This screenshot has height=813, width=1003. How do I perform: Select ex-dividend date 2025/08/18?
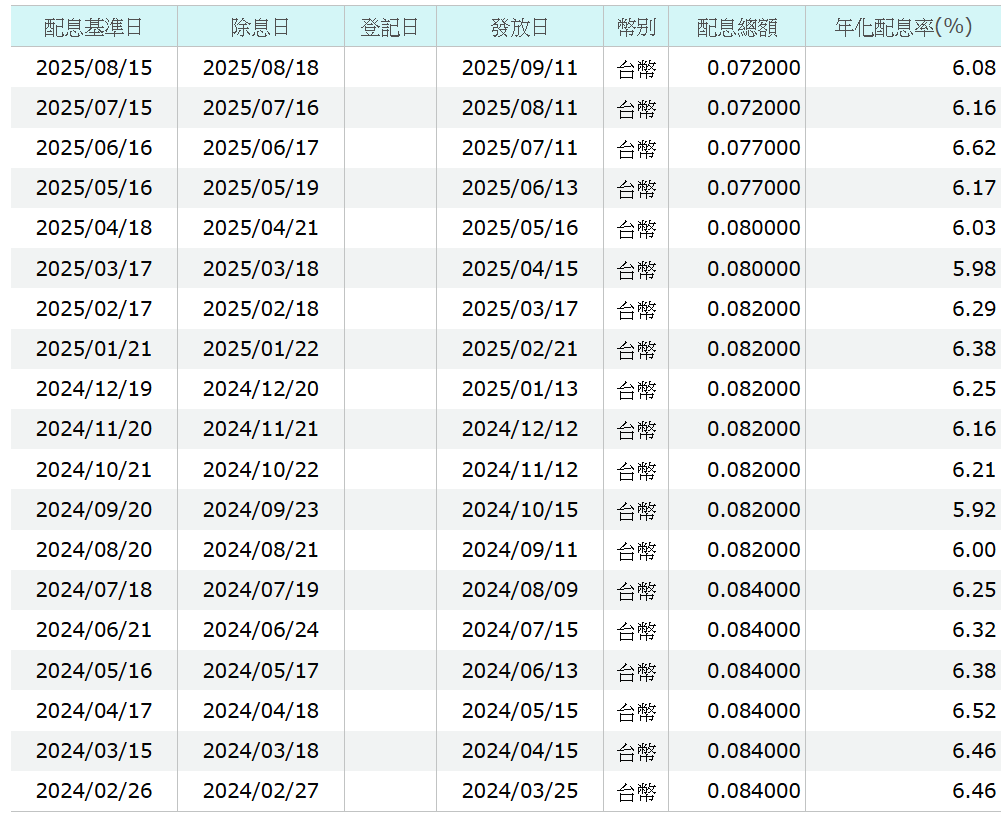(261, 68)
